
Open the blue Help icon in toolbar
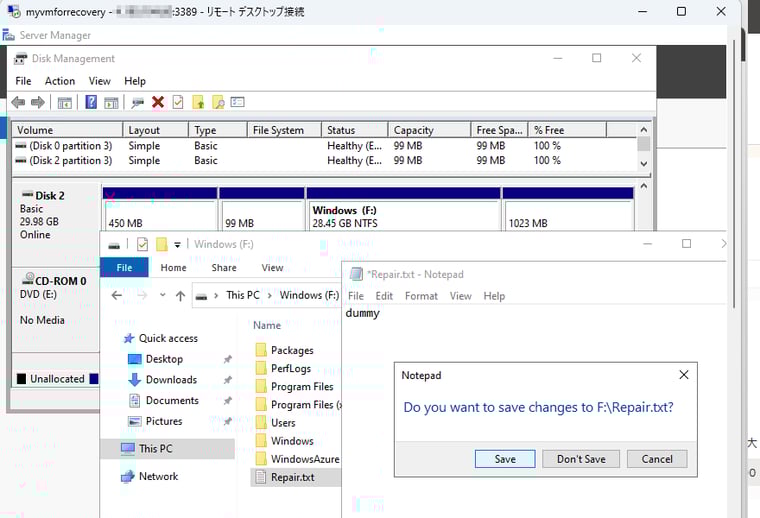pyautogui.click(x=91, y=102)
